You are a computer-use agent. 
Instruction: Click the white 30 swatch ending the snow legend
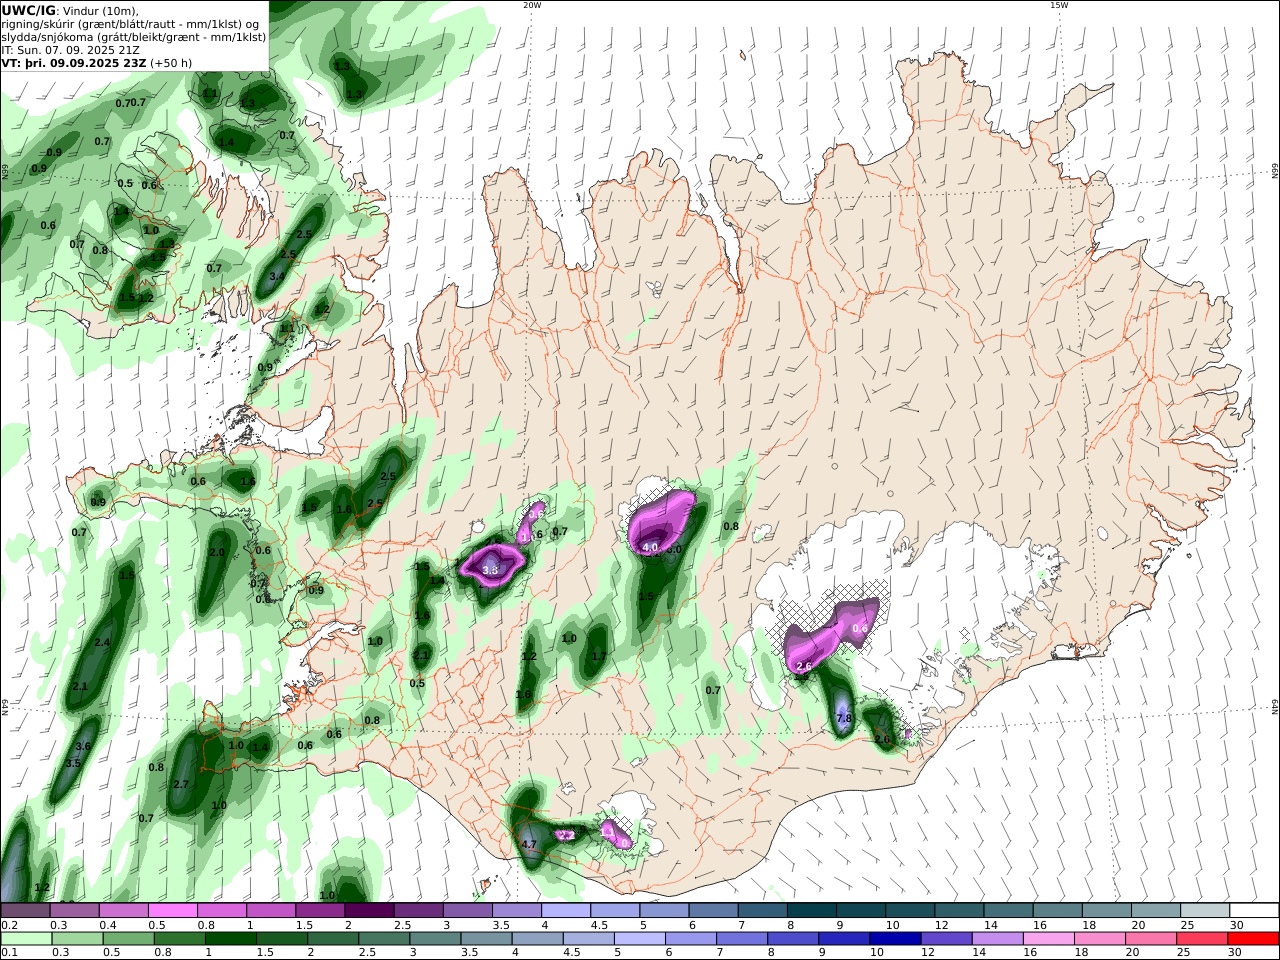1253,911
